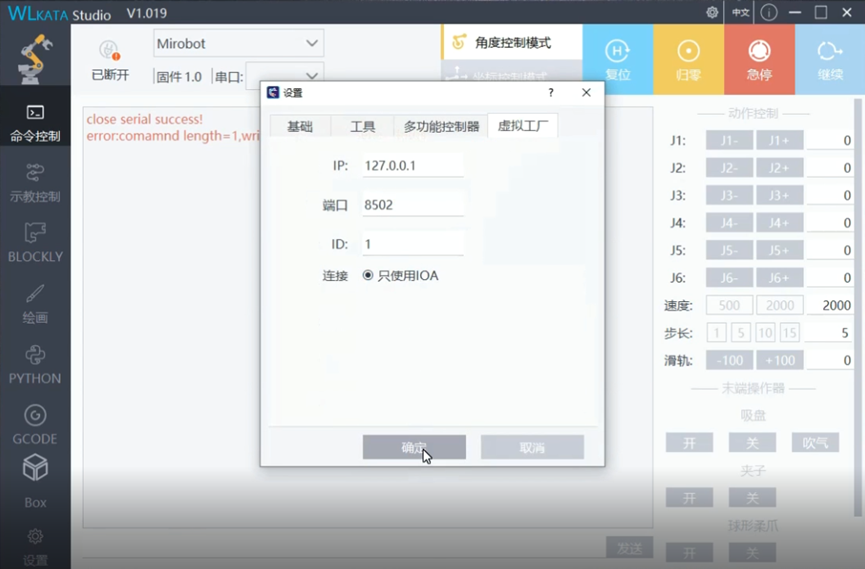Screen dimensions: 865x569
Task: Cancel the dialog with 取消
Action: click(x=532, y=447)
